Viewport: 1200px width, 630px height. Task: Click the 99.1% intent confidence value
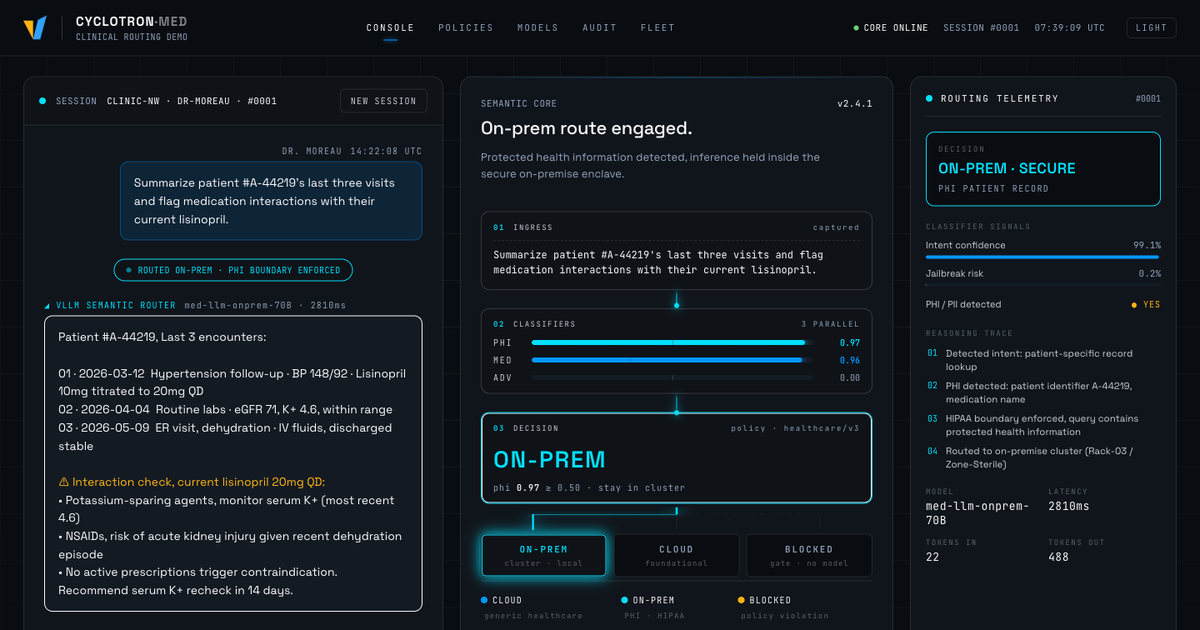tap(1147, 245)
